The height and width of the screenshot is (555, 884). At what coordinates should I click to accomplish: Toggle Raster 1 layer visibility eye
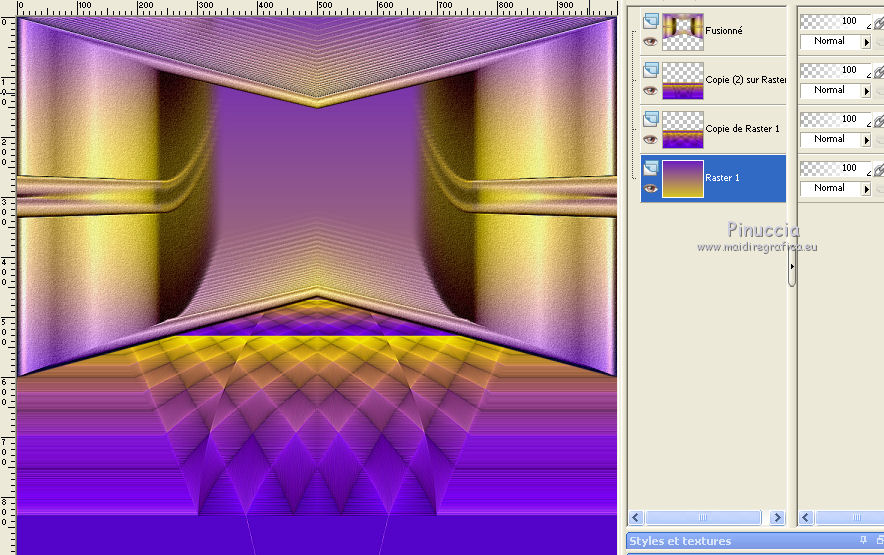(650, 188)
